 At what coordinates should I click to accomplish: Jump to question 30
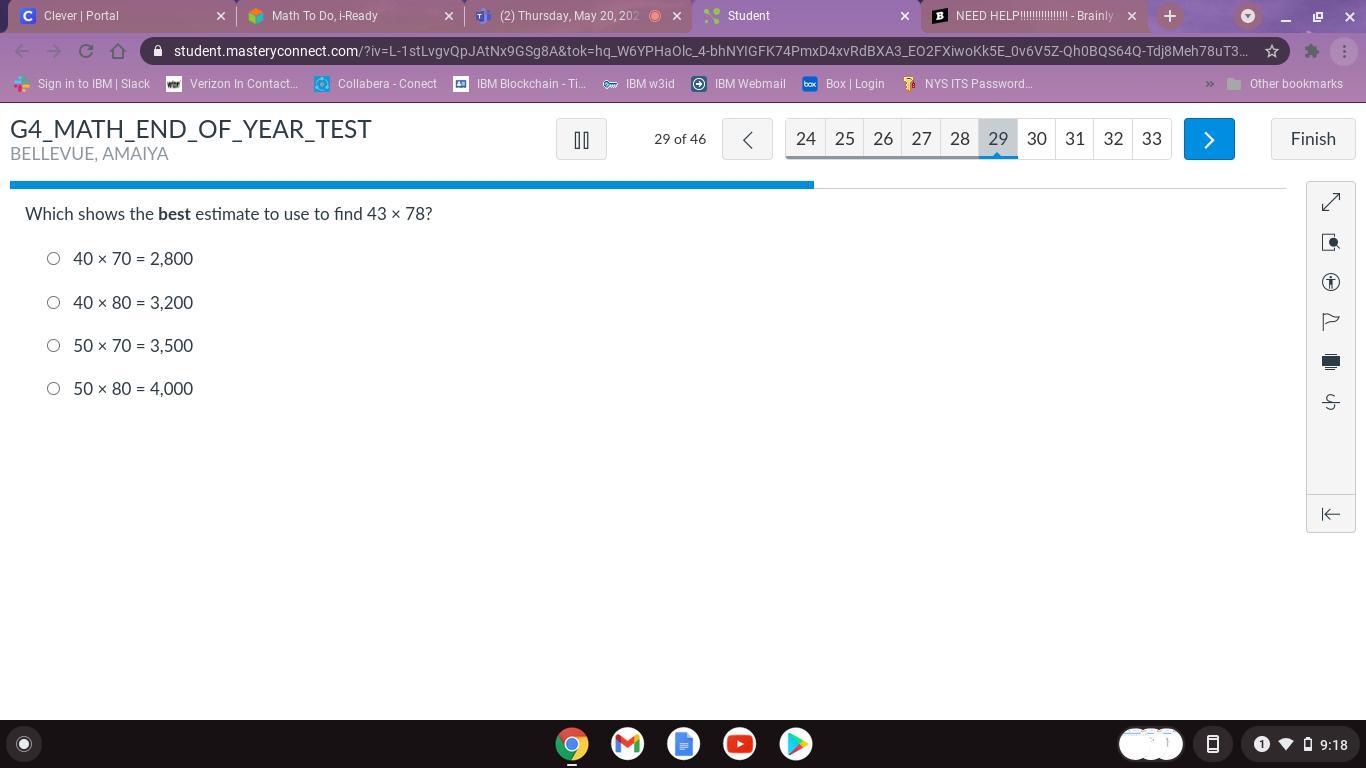1037,139
